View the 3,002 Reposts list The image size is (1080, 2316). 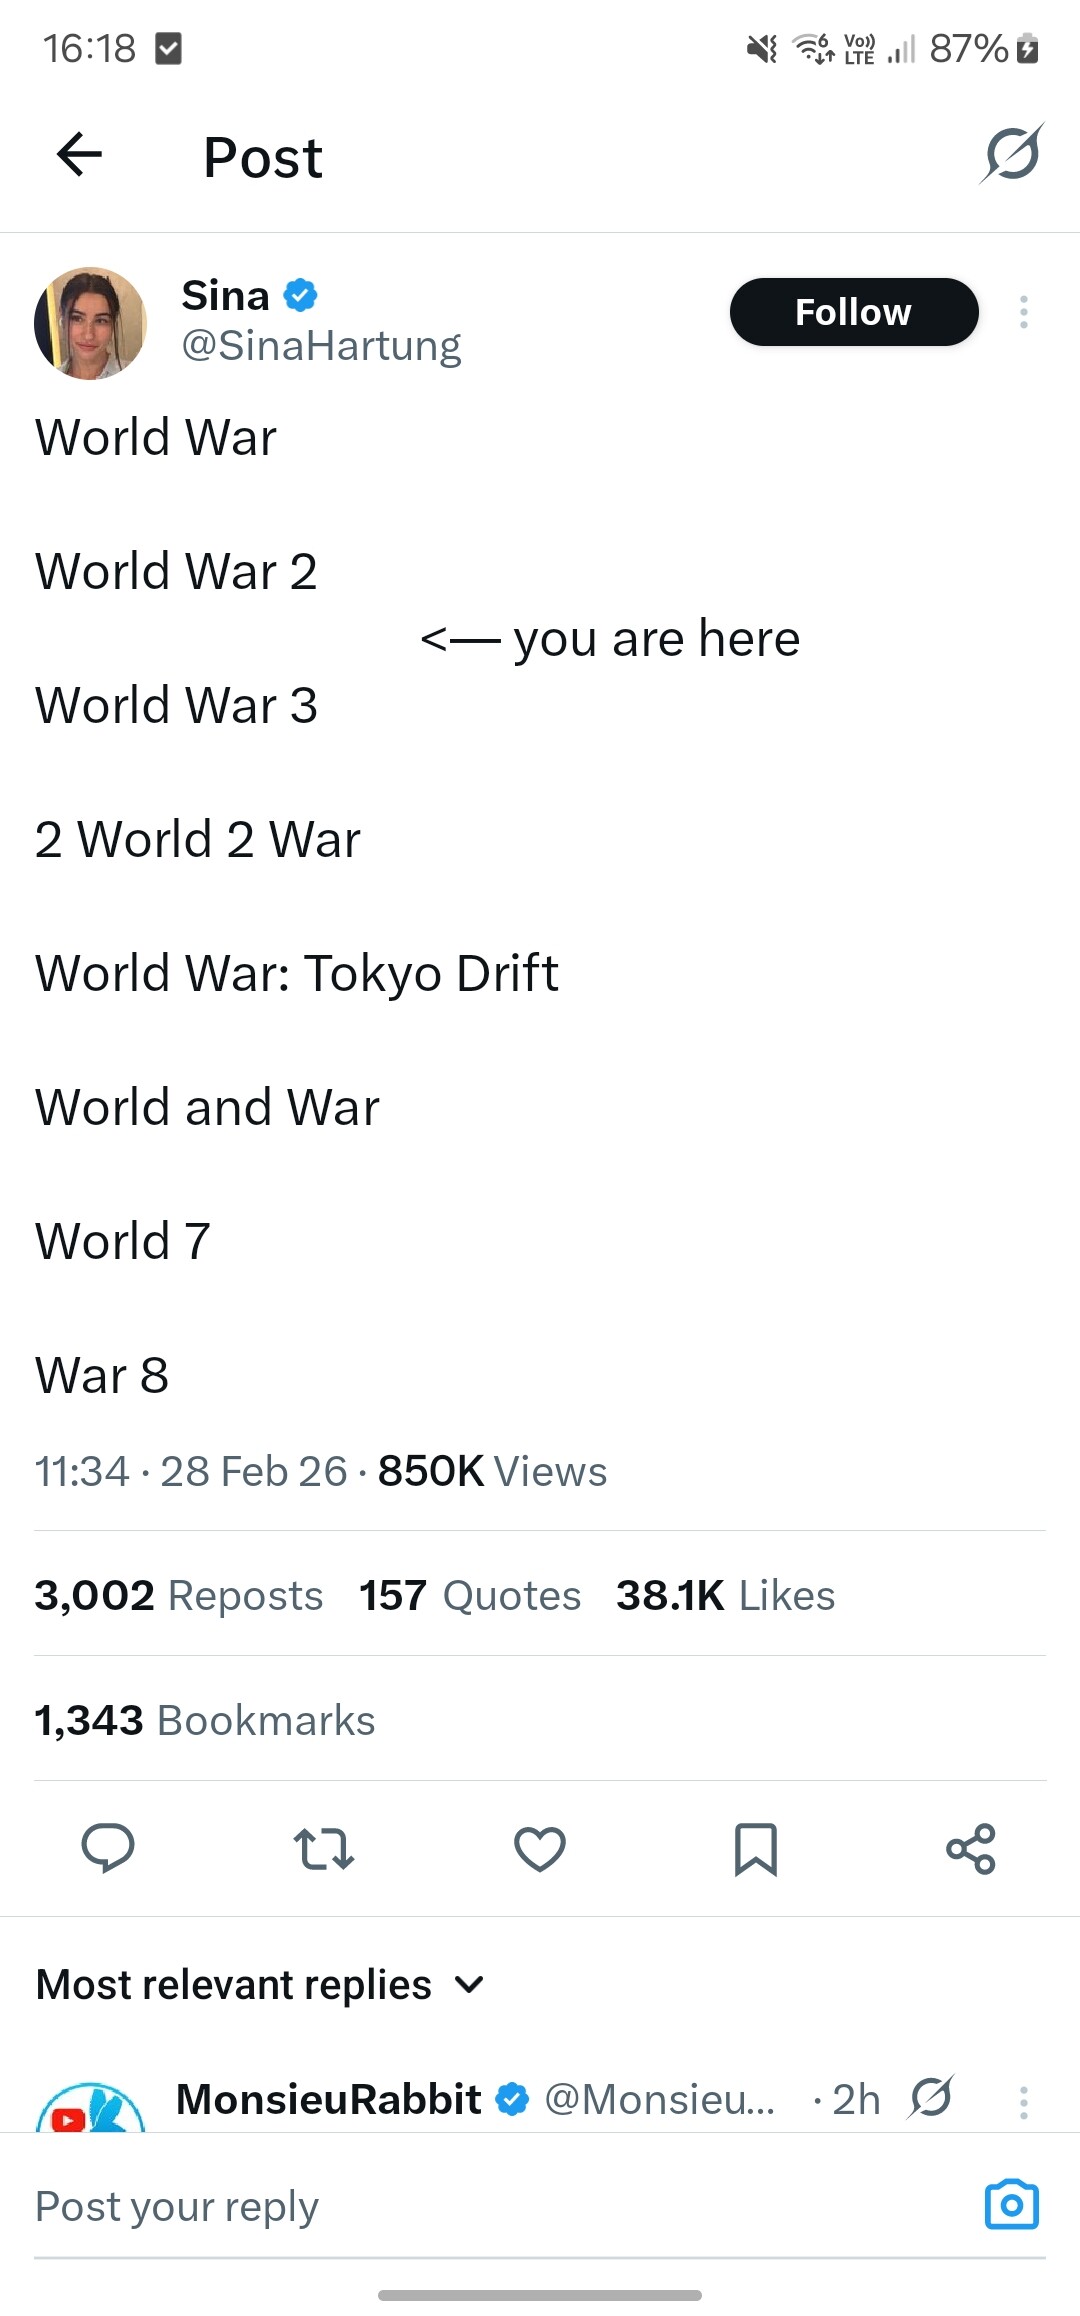tap(179, 1596)
